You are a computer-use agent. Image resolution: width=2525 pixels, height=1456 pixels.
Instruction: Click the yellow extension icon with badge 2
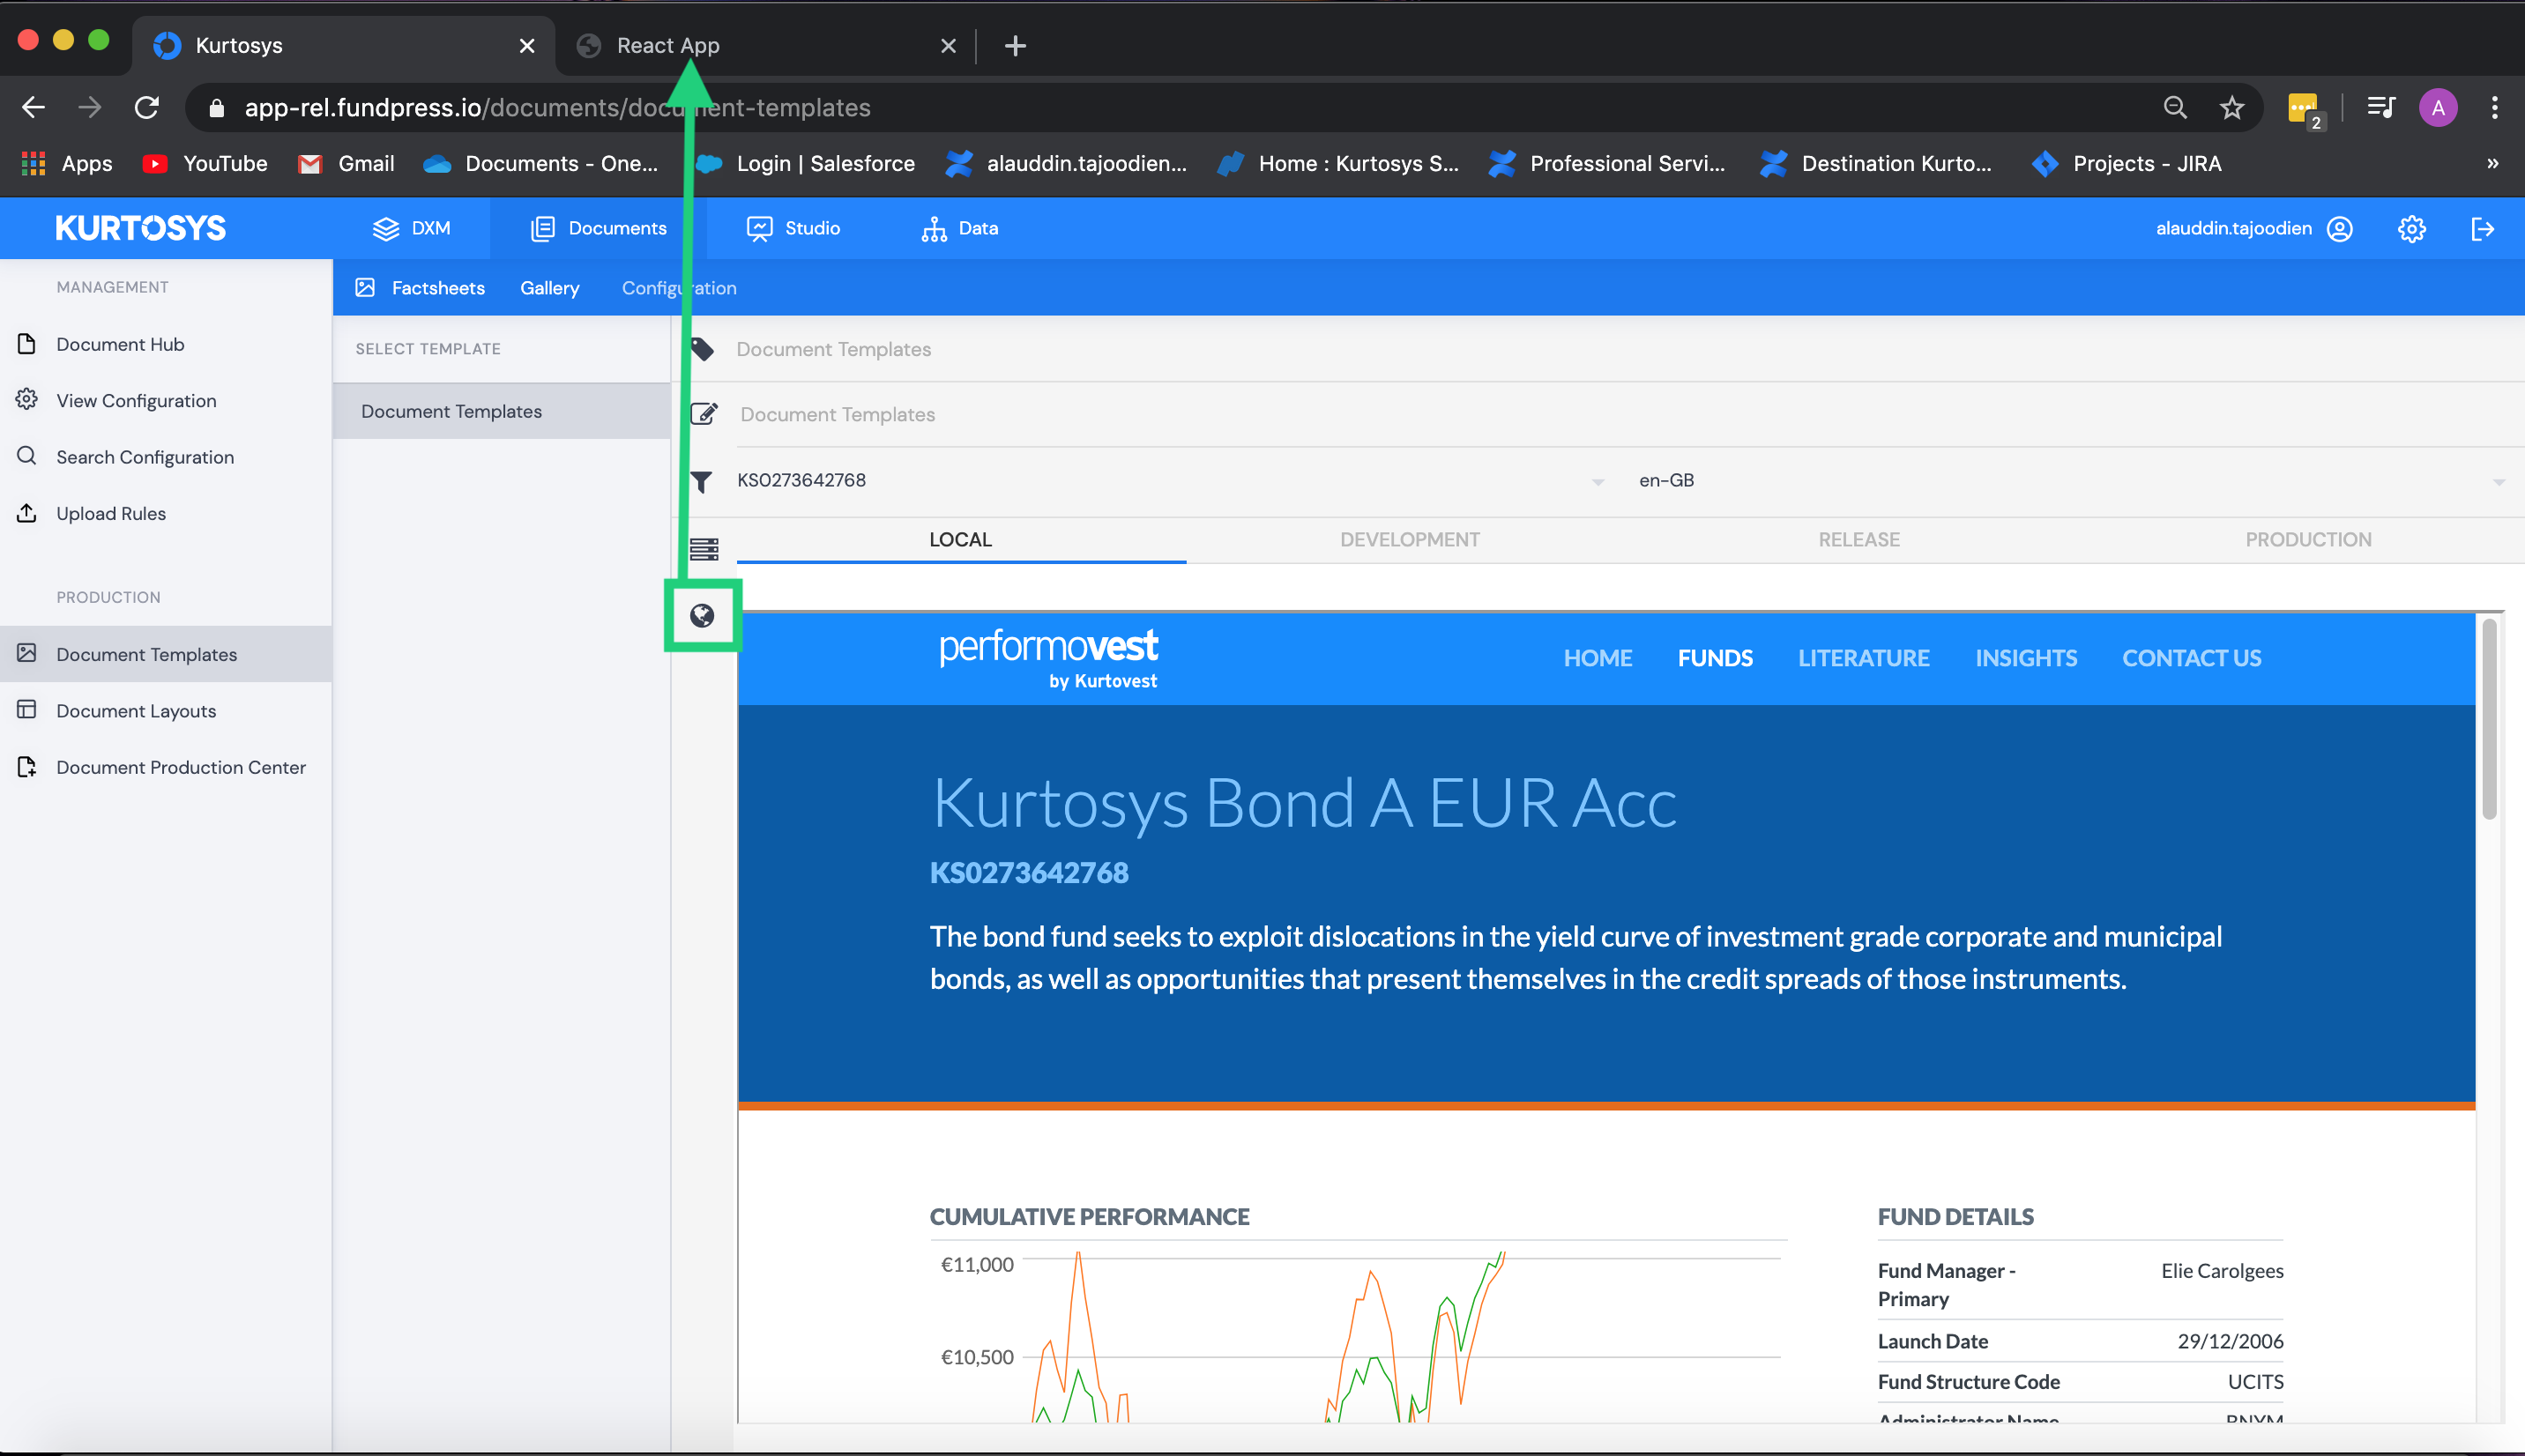point(2305,109)
